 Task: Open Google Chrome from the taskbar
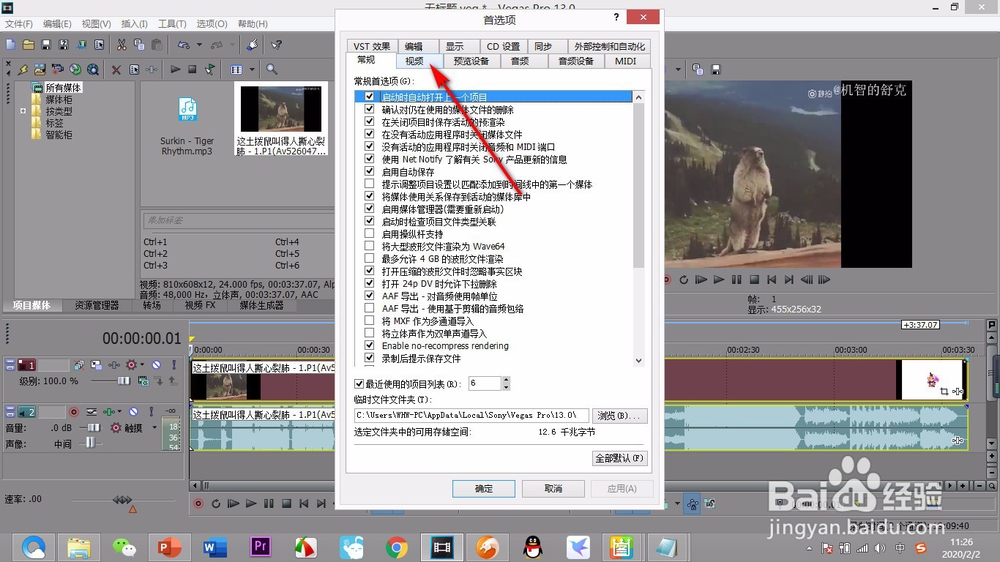click(397, 547)
